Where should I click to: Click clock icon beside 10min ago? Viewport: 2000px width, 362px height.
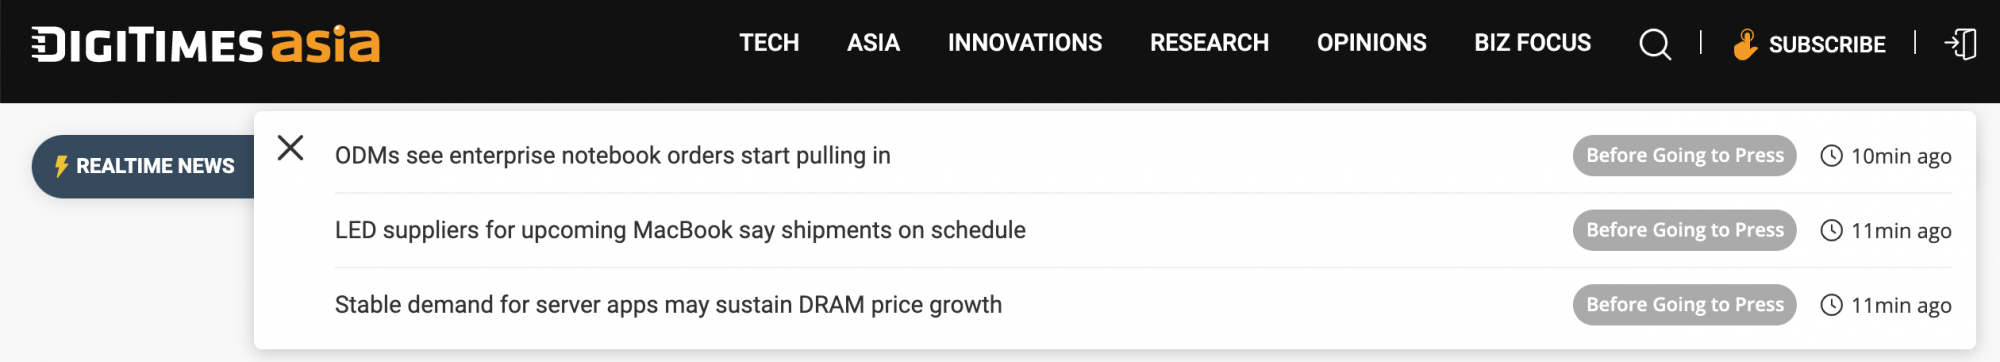[x=1831, y=156]
